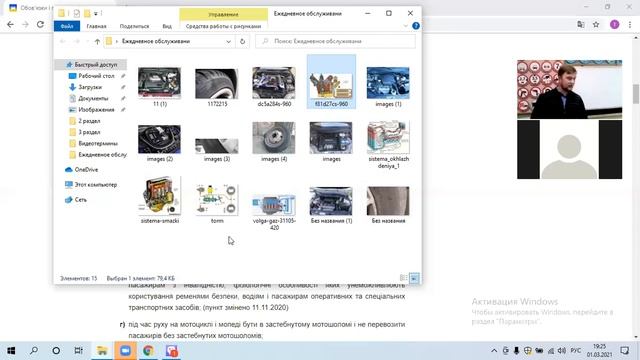This screenshot has width=640, height=360.
Task: Open Chrome from the taskbar
Action: tap(148, 351)
